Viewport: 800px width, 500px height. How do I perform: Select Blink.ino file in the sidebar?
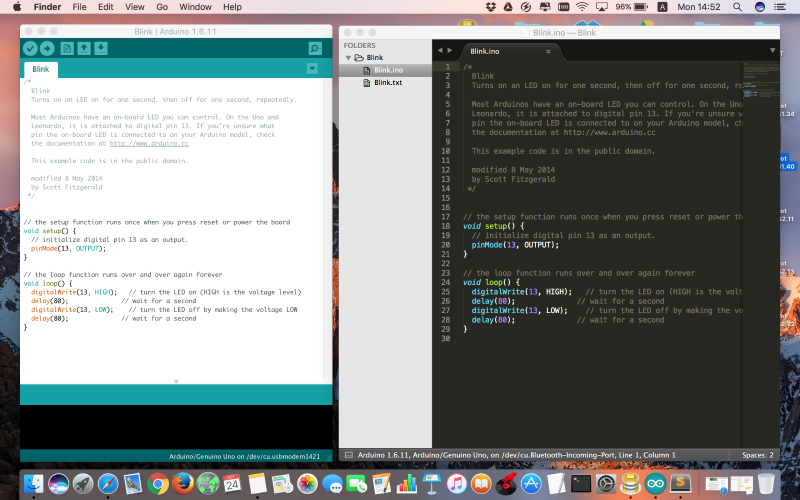coord(385,70)
